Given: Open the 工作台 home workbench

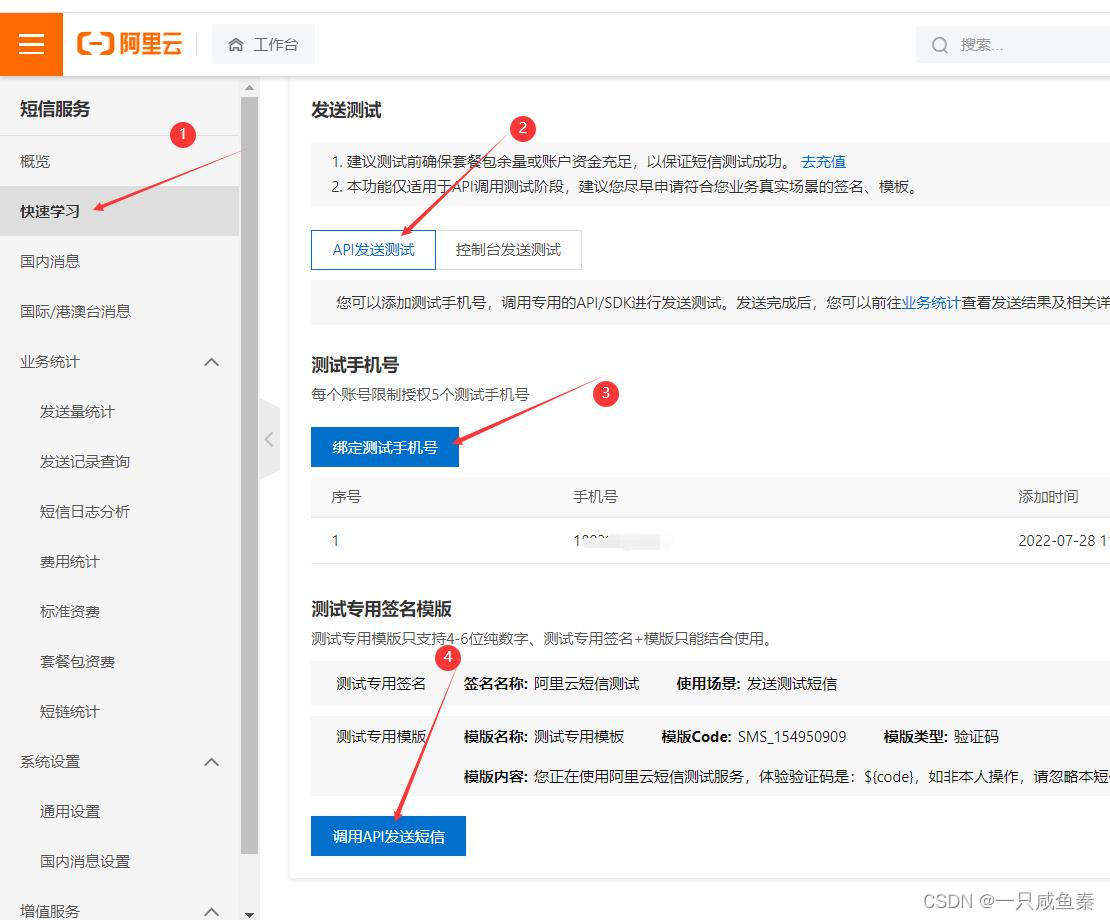Looking at the screenshot, I should point(263,45).
